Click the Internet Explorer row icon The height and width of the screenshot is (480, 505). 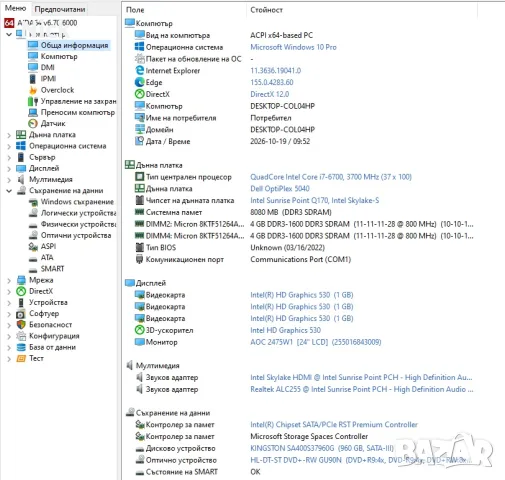pyautogui.click(x=139, y=70)
